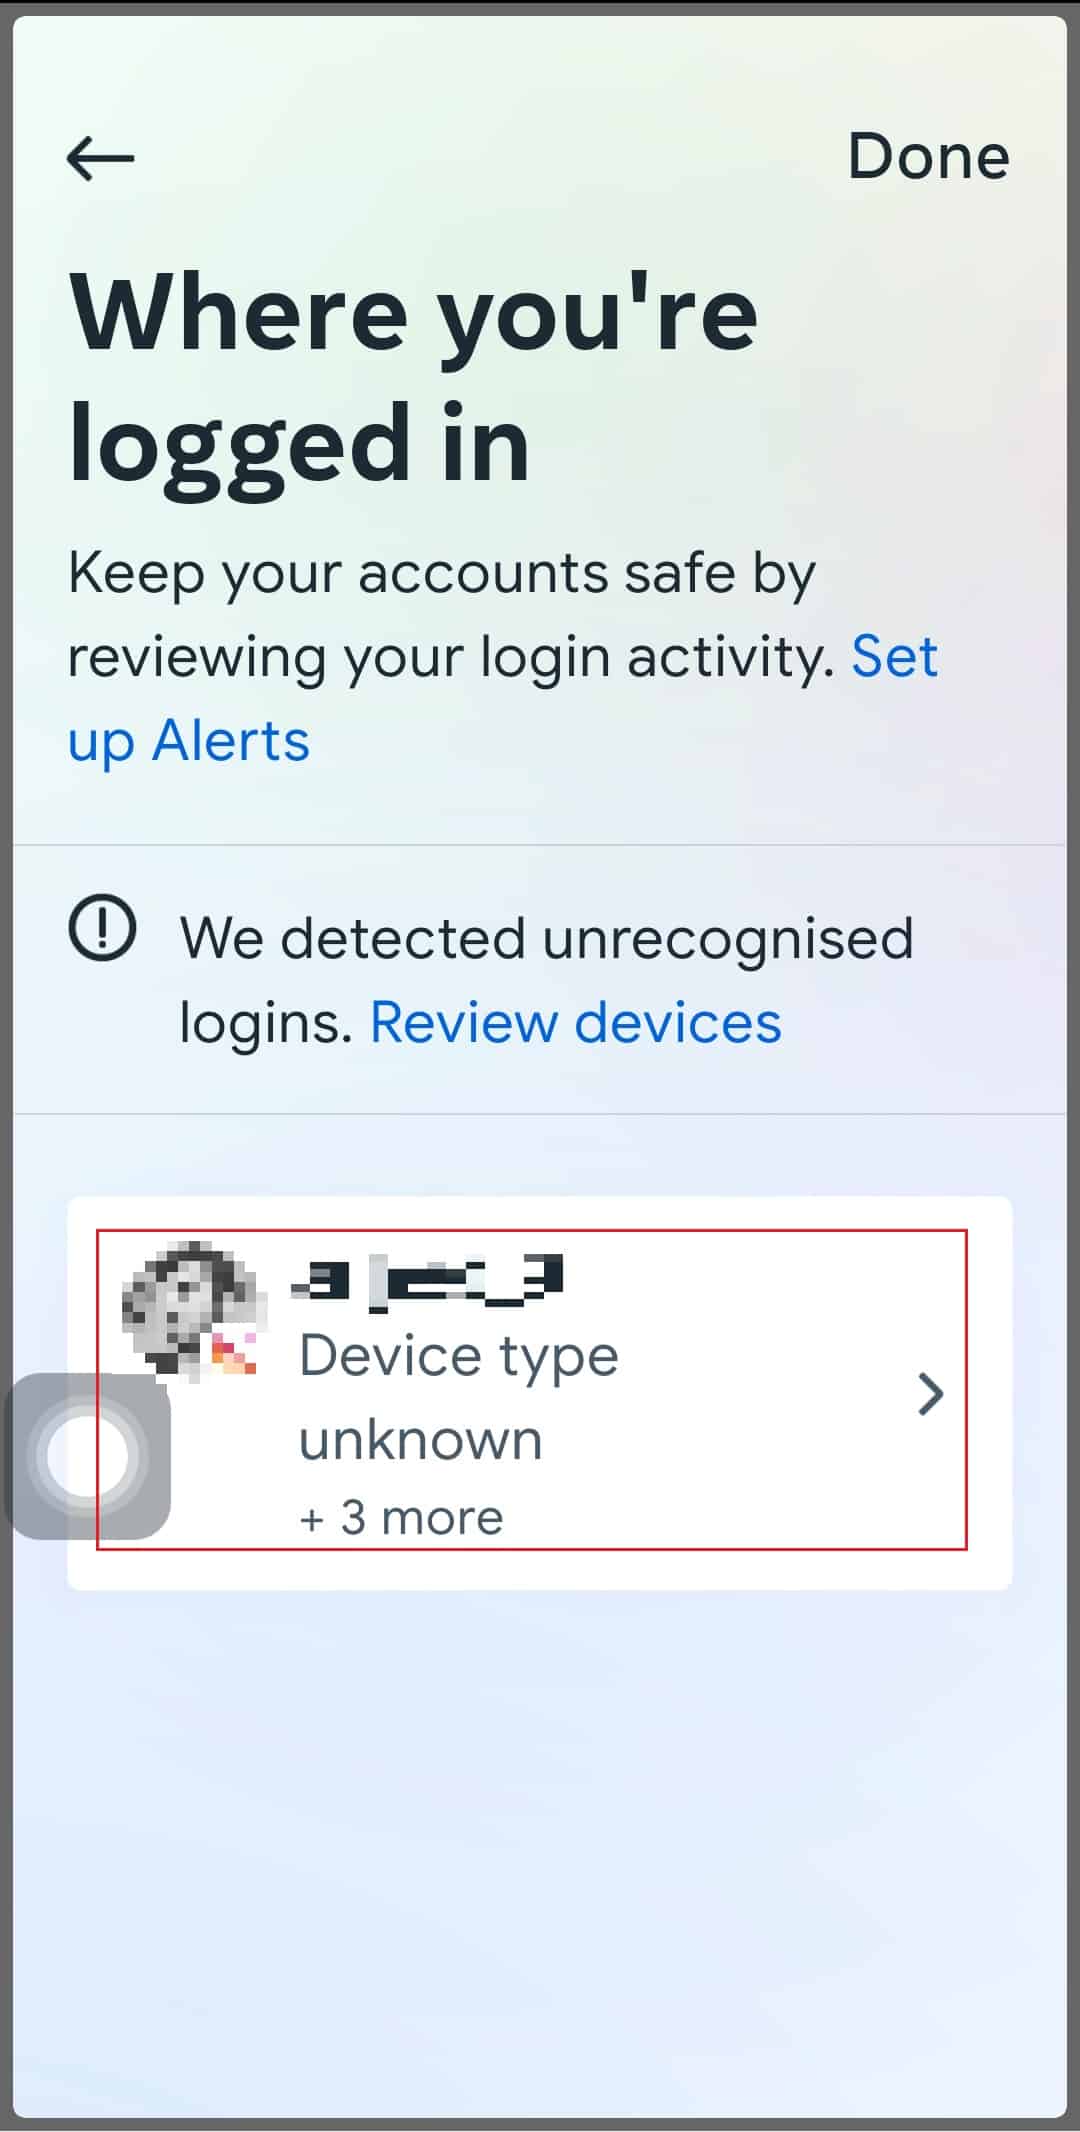Tap the 'Where you're logged in' heading
The height and width of the screenshot is (2132, 1080).
click(413, 379)
